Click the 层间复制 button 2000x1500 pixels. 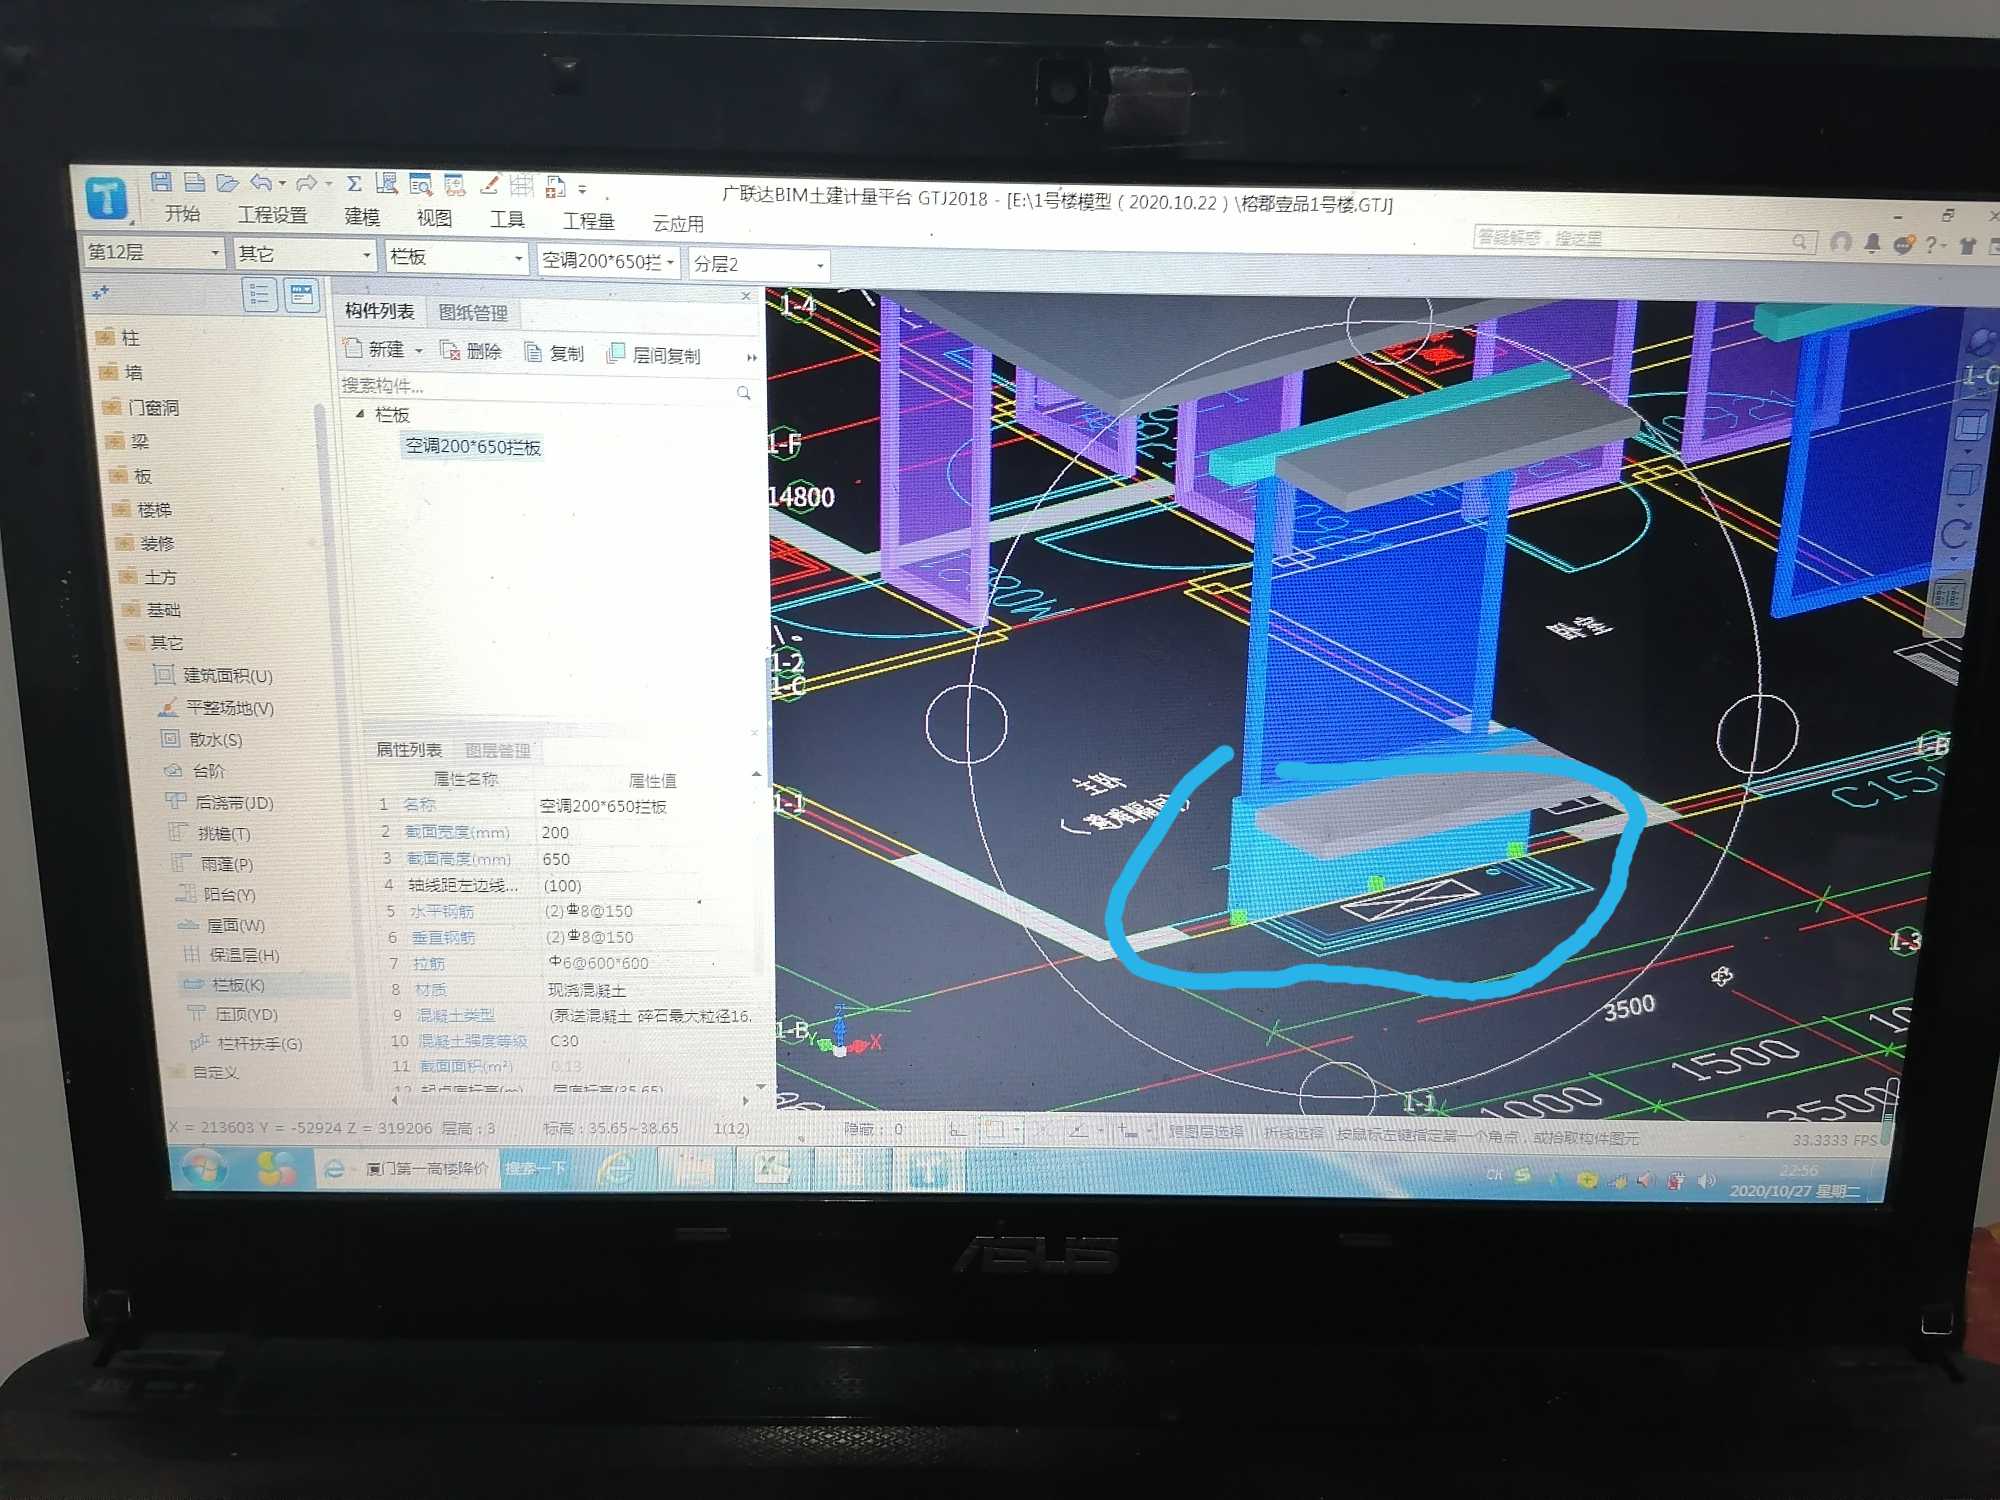click(x=654, y=355)
